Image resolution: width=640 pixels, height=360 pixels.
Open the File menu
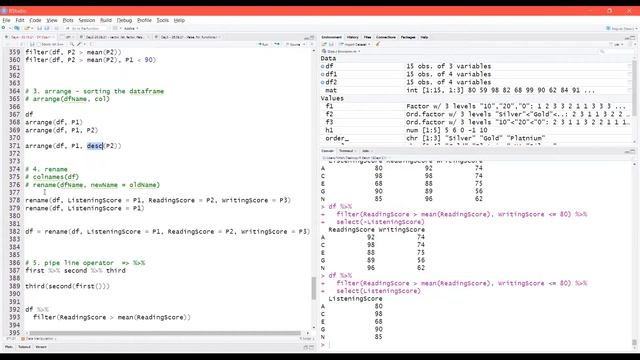(6, 20)
